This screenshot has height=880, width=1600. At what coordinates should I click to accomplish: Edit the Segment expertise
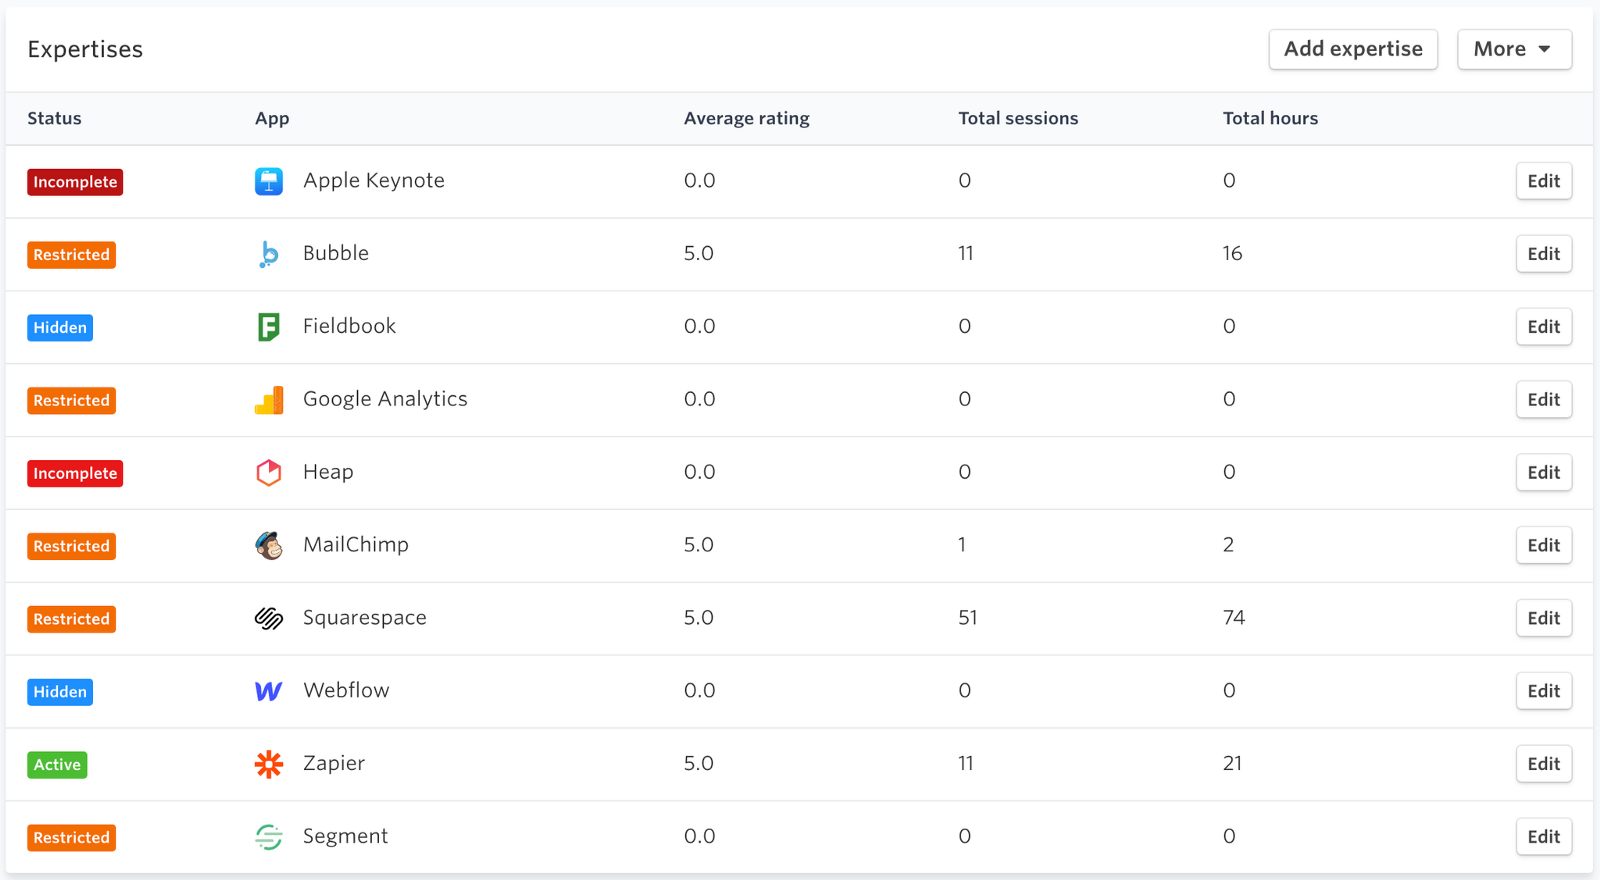(1543, 837)
